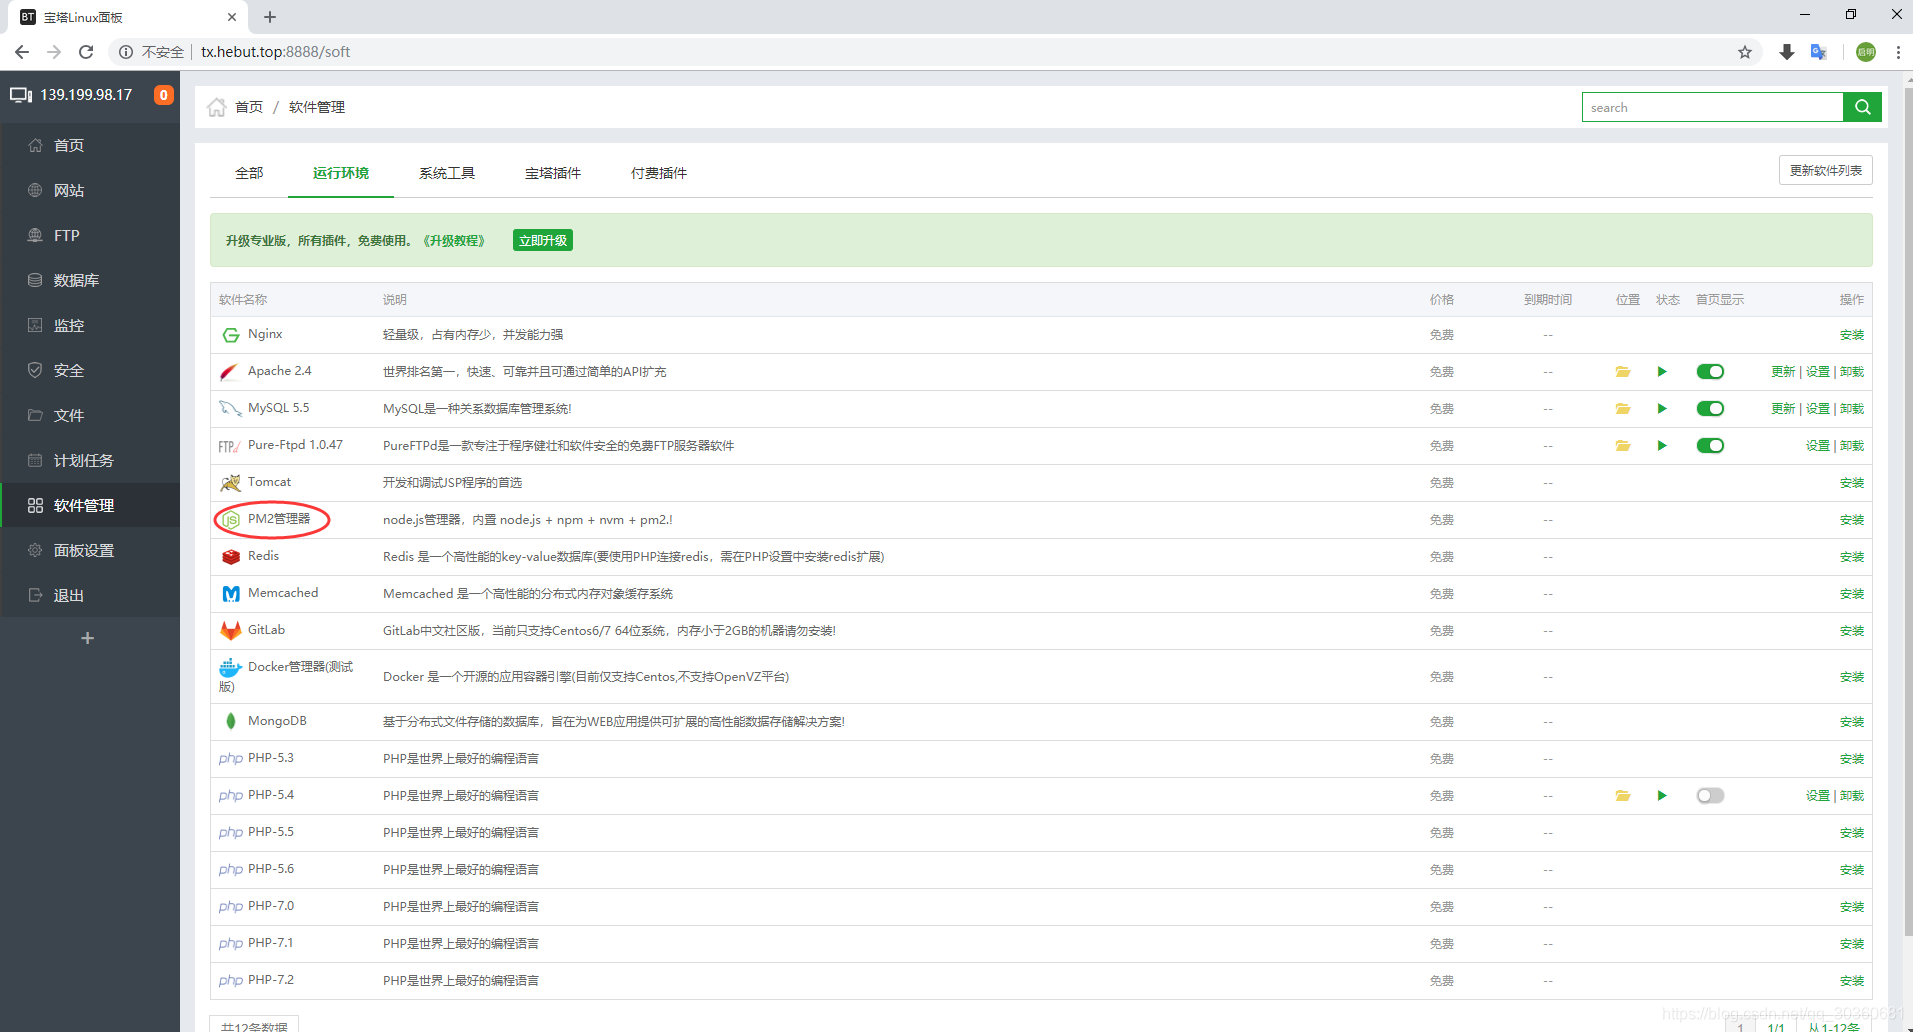
Task: Click the green search magnifier button
Action: (1862, 107)
